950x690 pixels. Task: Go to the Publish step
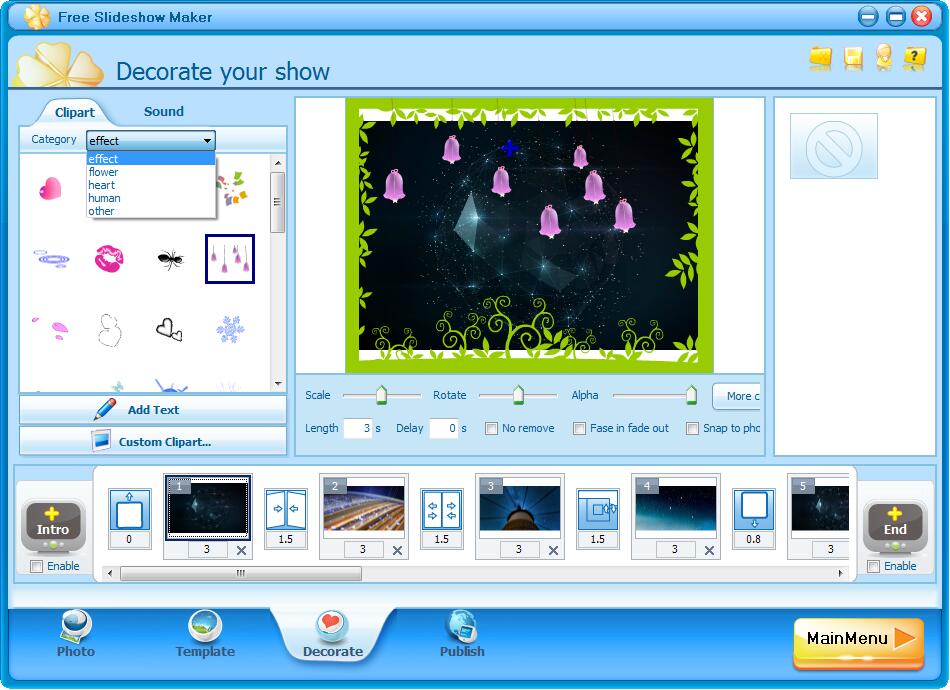[x=462, y=632]
